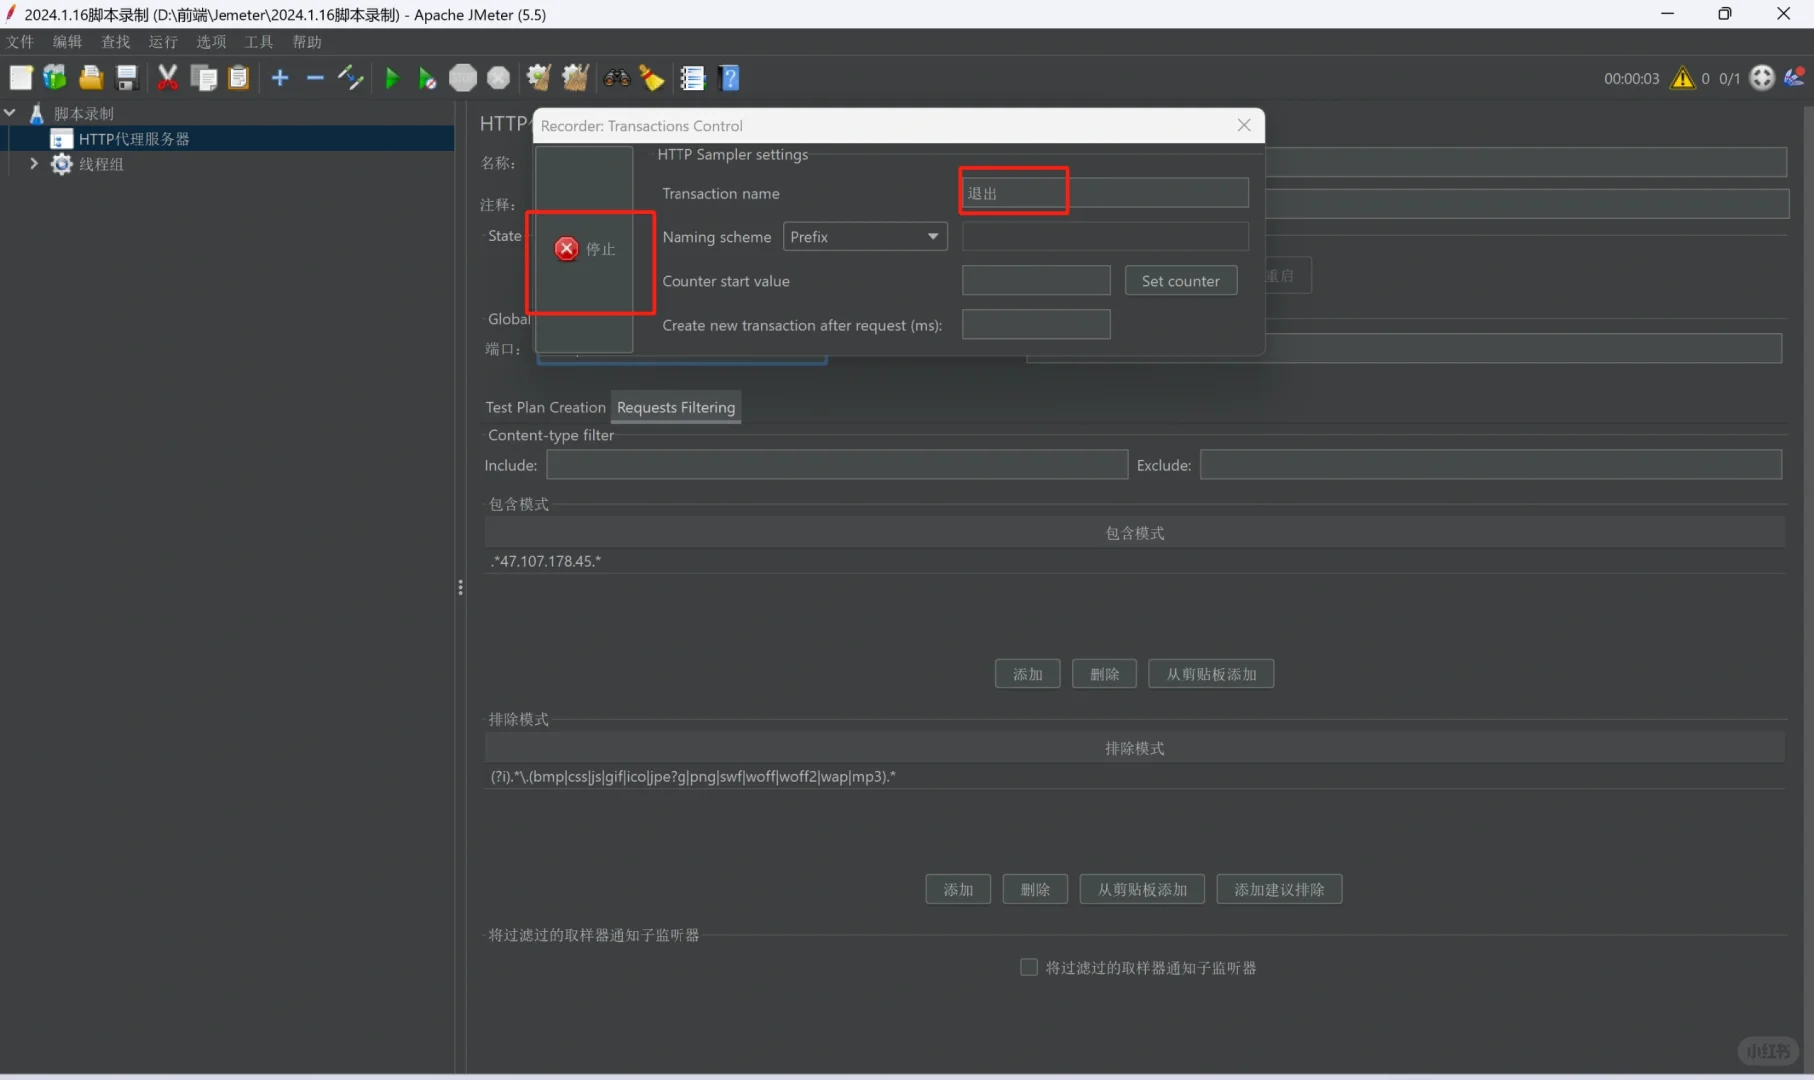This screenshot has width=1814, height=1080.
Task: Create a new test plan via toolbar
Action: (21, 78)
